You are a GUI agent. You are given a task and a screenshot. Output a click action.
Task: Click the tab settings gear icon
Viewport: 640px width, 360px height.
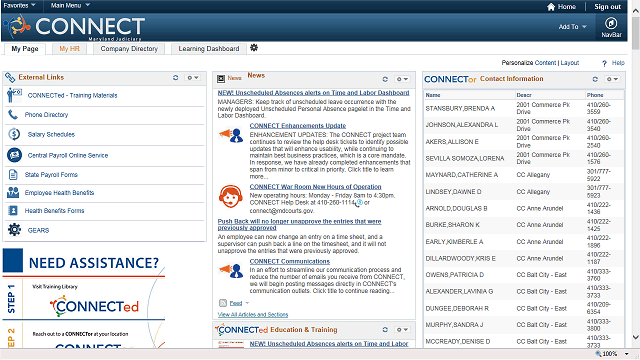pos(254,48)
